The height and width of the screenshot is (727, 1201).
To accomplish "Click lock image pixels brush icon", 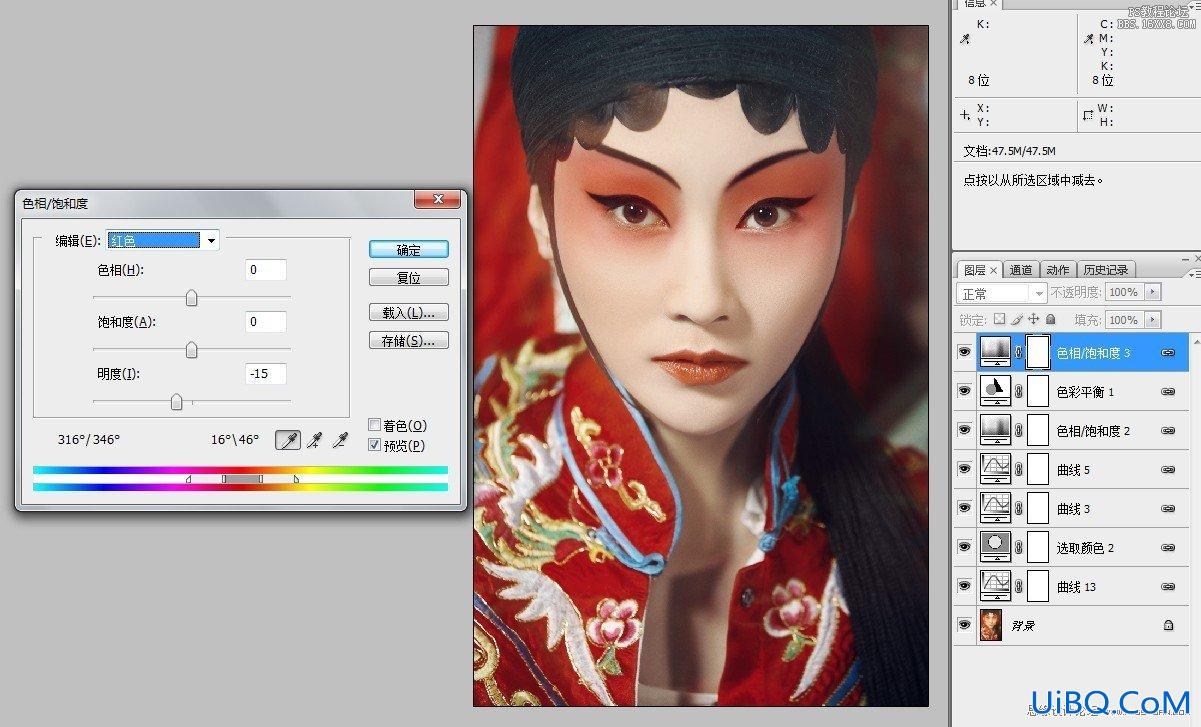I will (x=1016, y=319).
